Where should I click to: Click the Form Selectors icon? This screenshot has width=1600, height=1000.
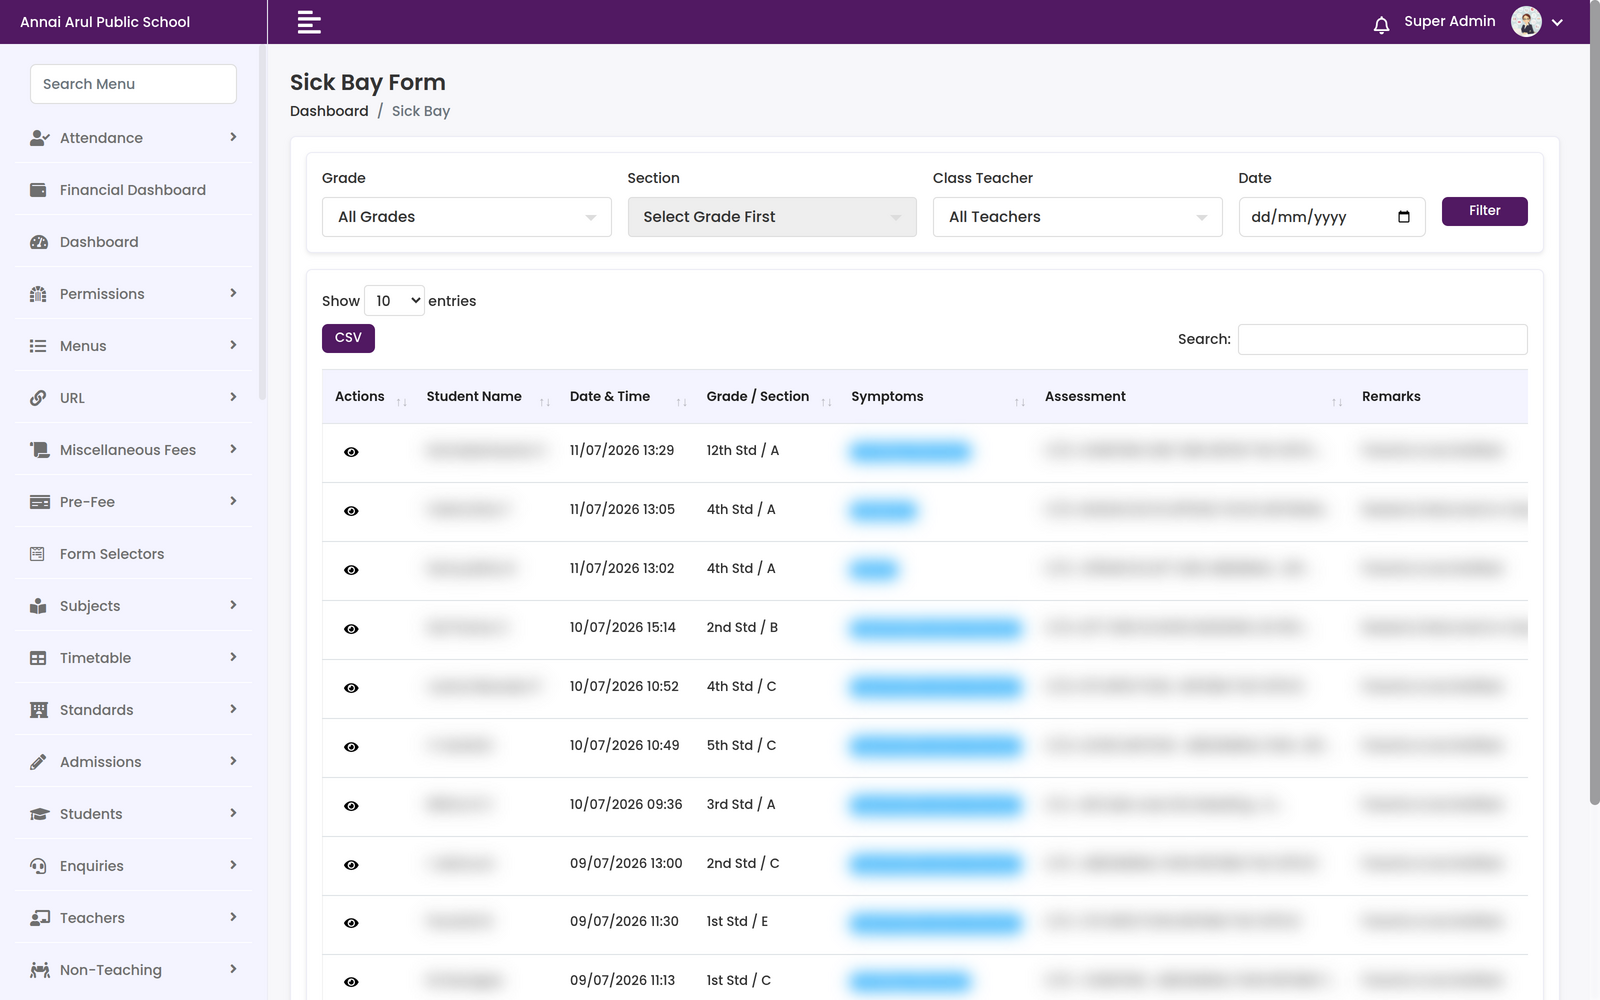tap(37, 554)
